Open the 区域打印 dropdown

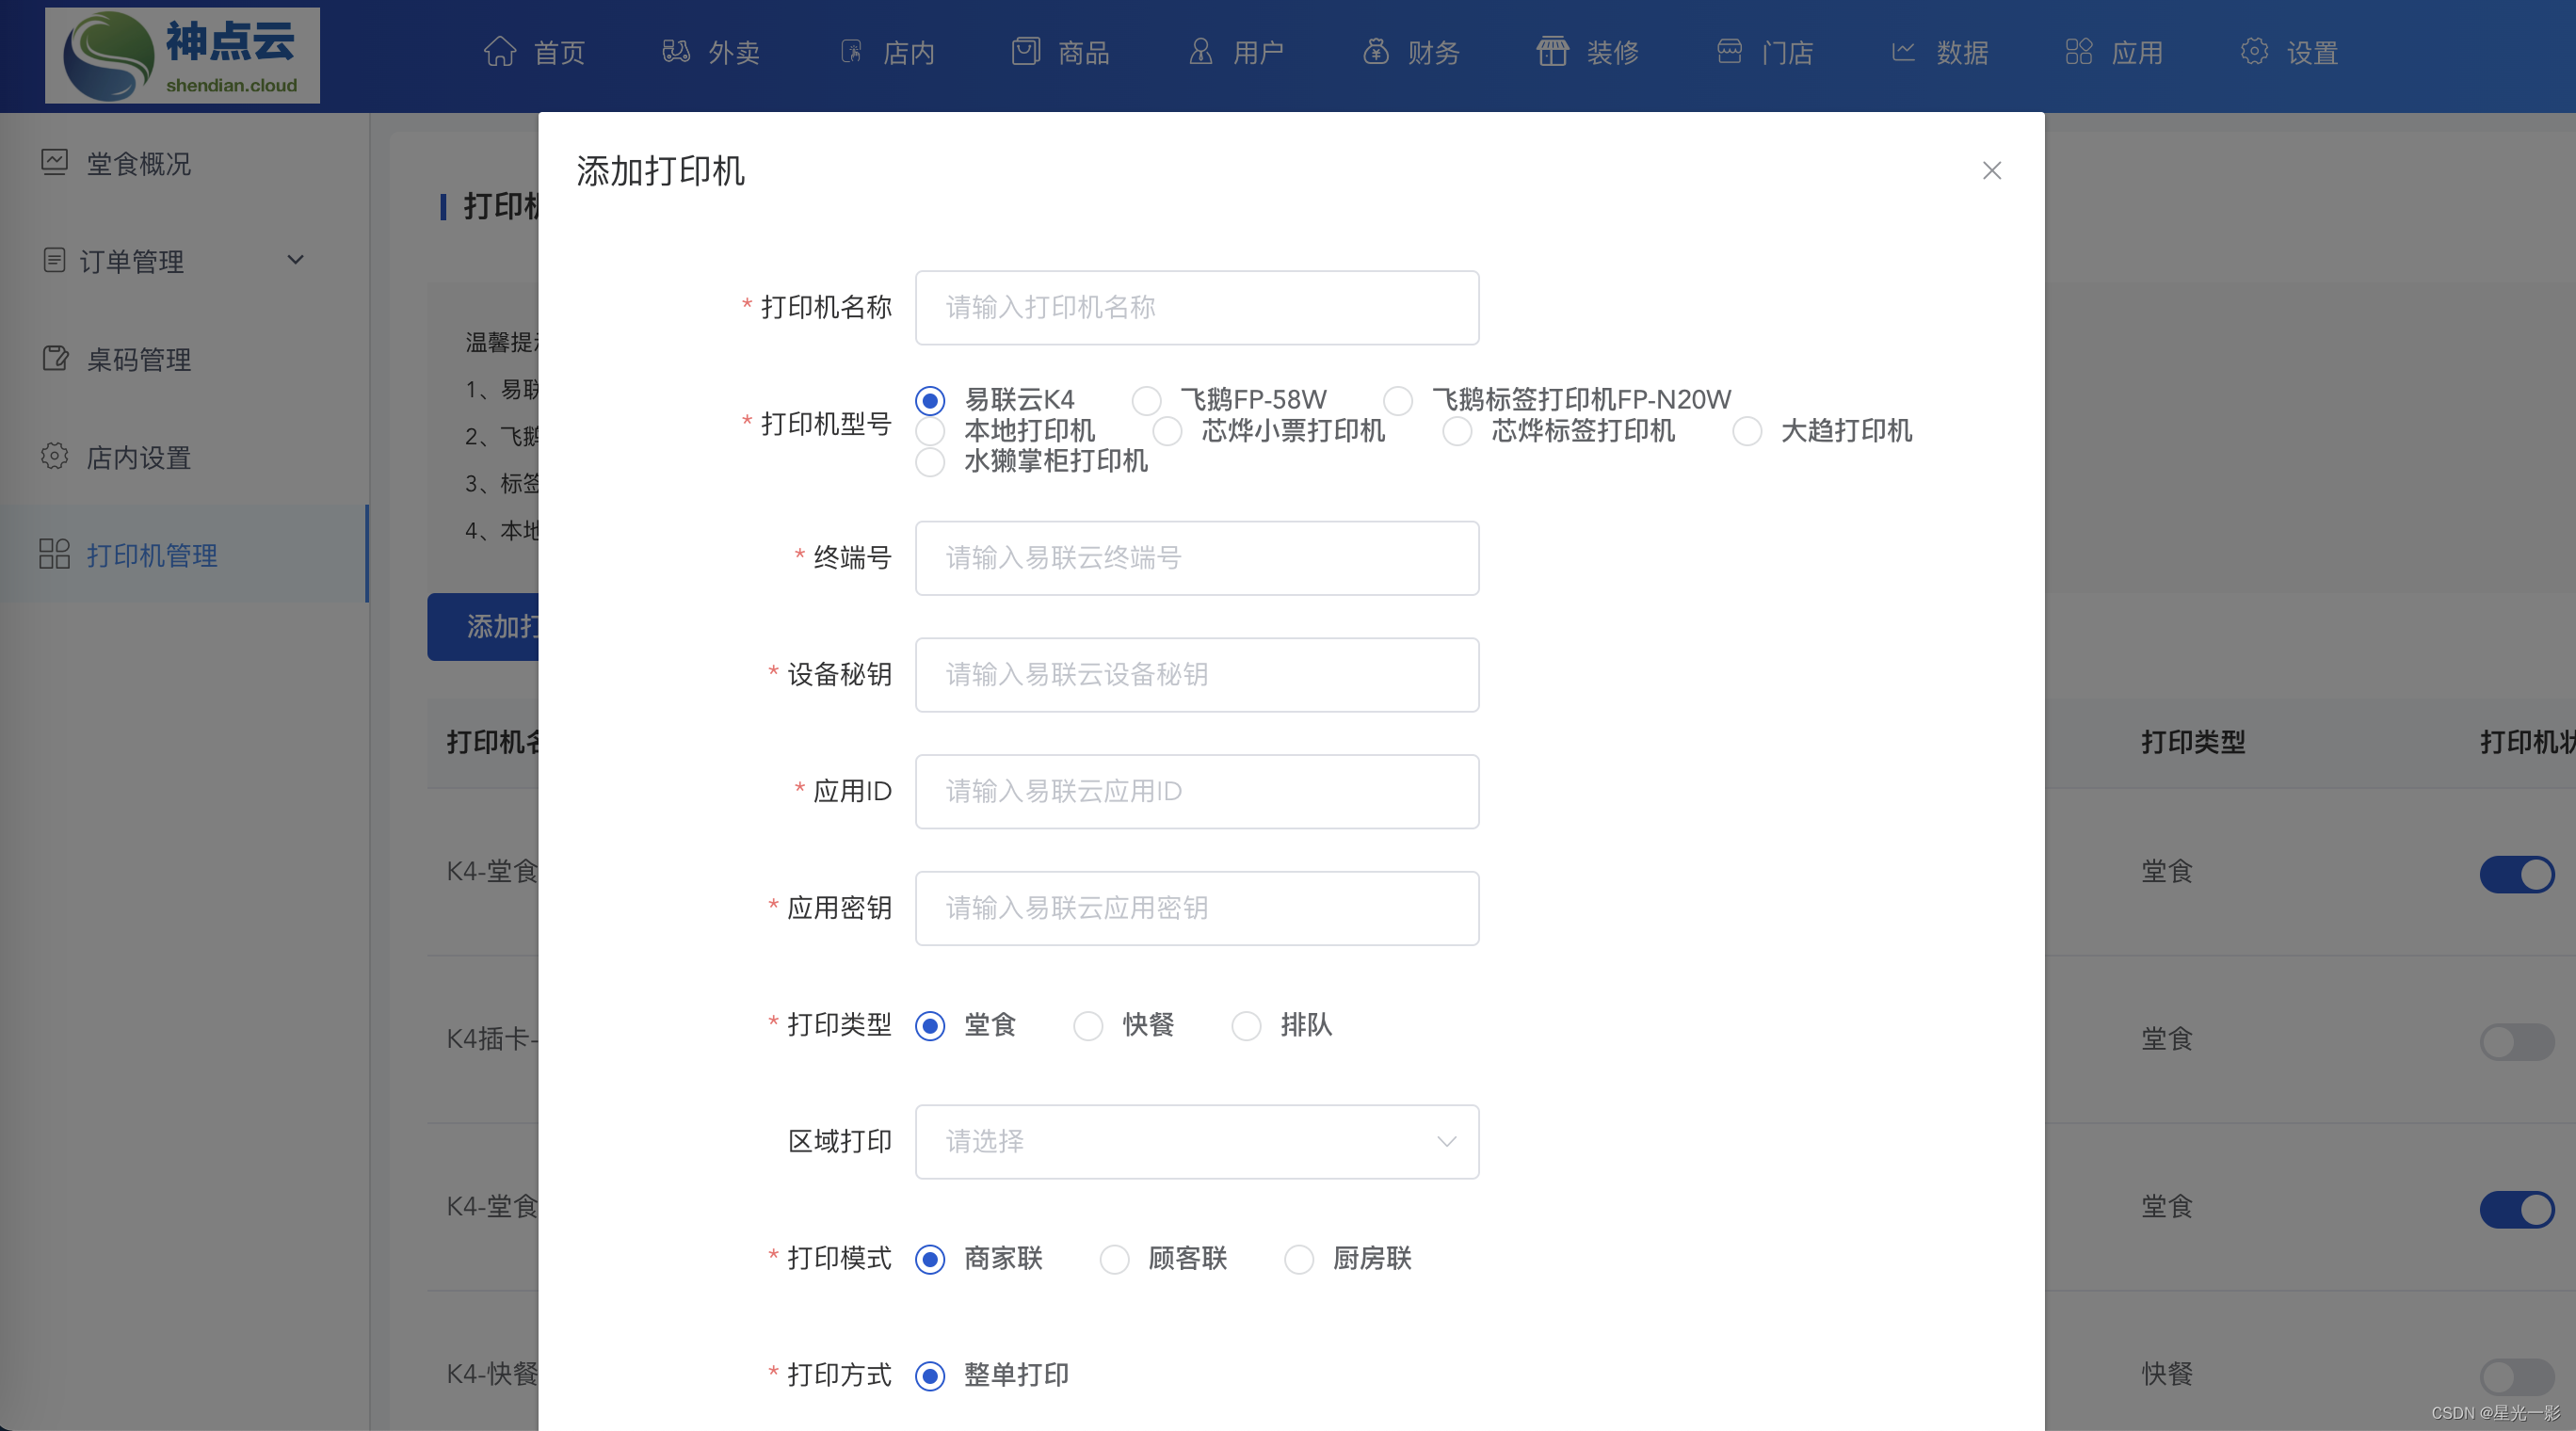(1196, 1142)
